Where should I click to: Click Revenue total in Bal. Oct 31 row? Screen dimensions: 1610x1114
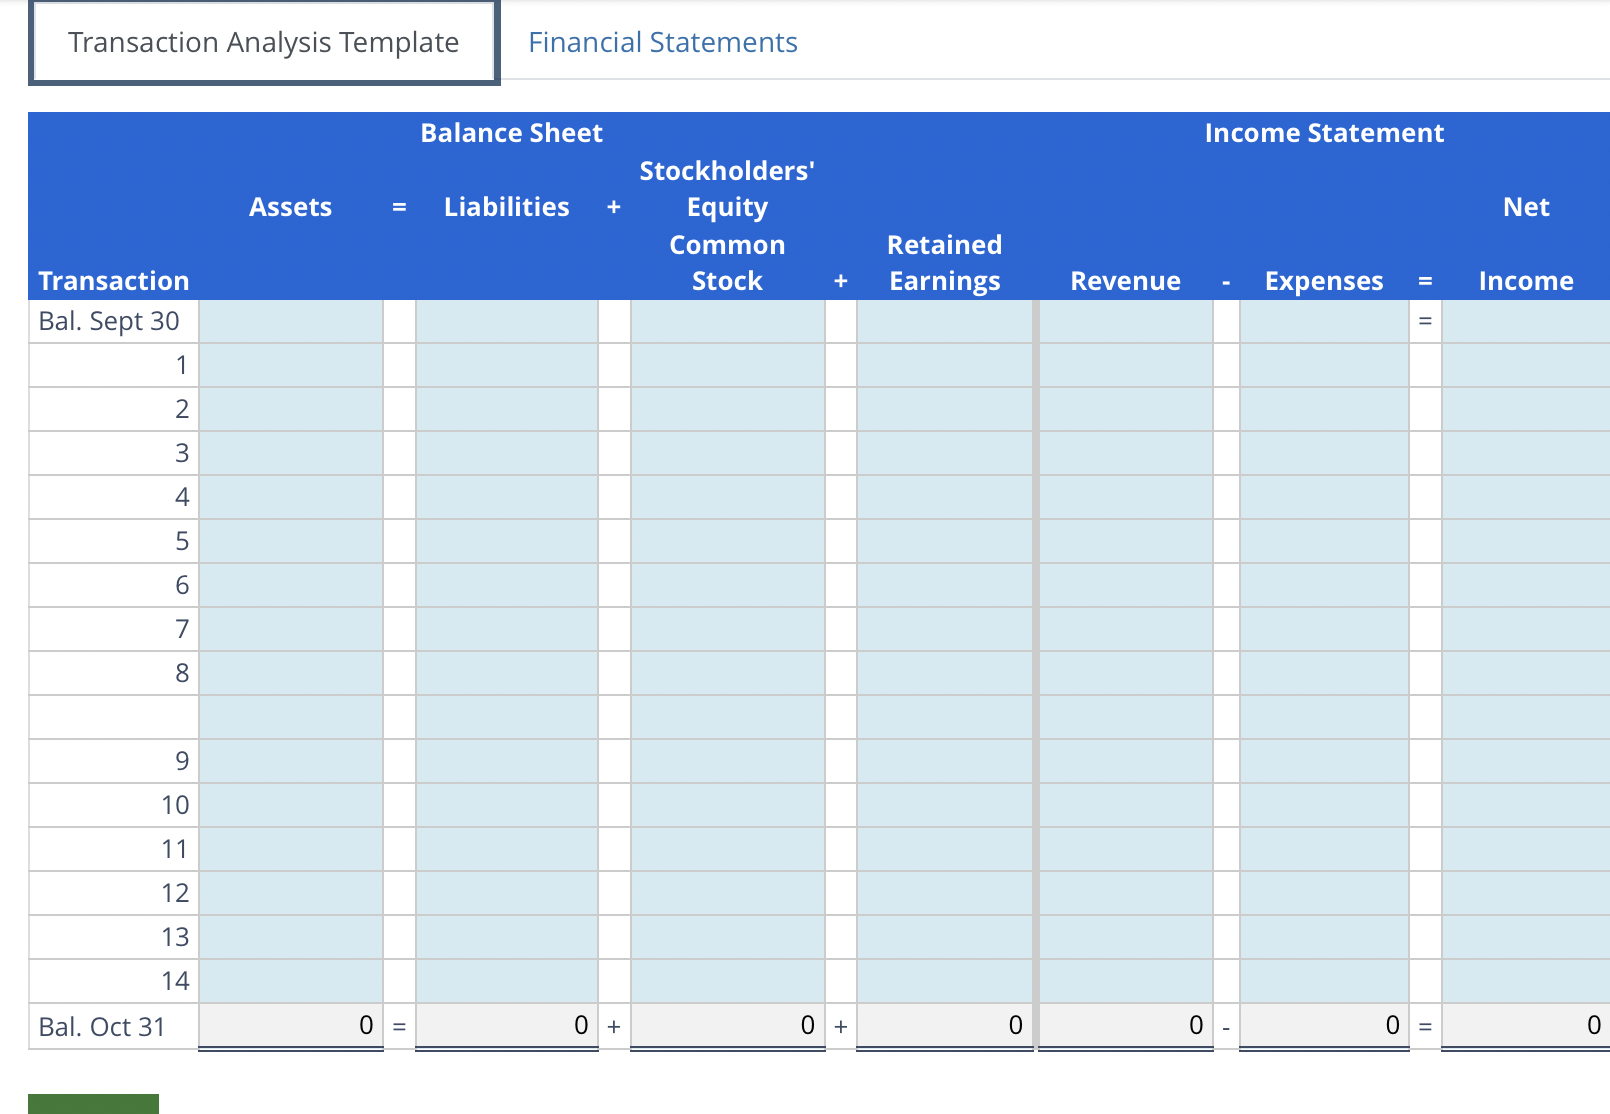pyautogui.click(x=1126, y=1026)
